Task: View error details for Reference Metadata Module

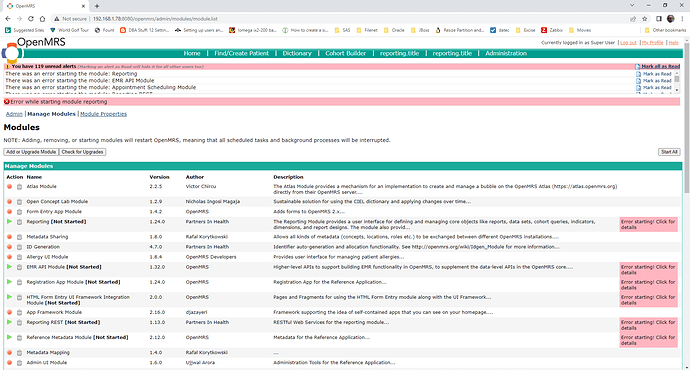Action: point(648,340)
